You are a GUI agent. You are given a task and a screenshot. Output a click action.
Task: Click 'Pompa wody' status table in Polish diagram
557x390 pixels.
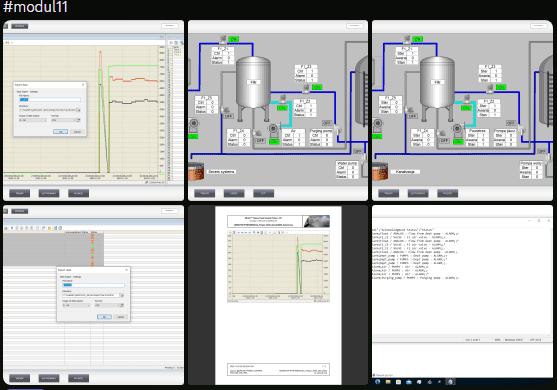click(531, 170)
